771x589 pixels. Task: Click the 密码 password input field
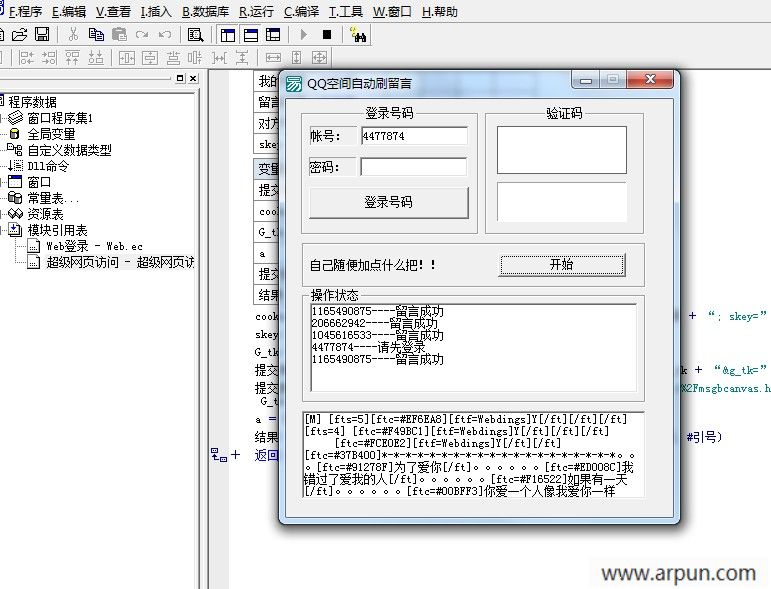tap(413, 167)
